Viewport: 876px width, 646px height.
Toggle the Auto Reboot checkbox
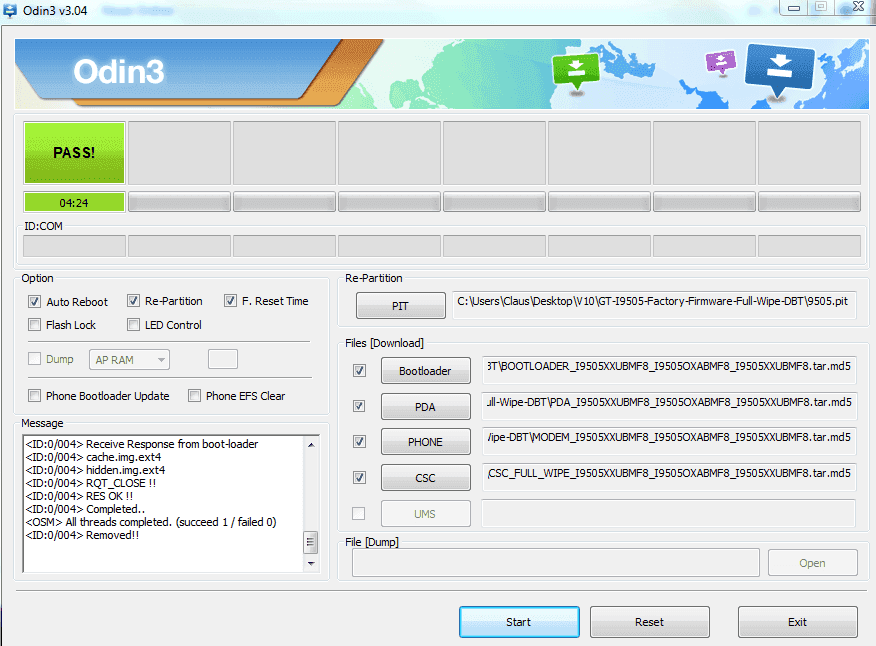35,302
